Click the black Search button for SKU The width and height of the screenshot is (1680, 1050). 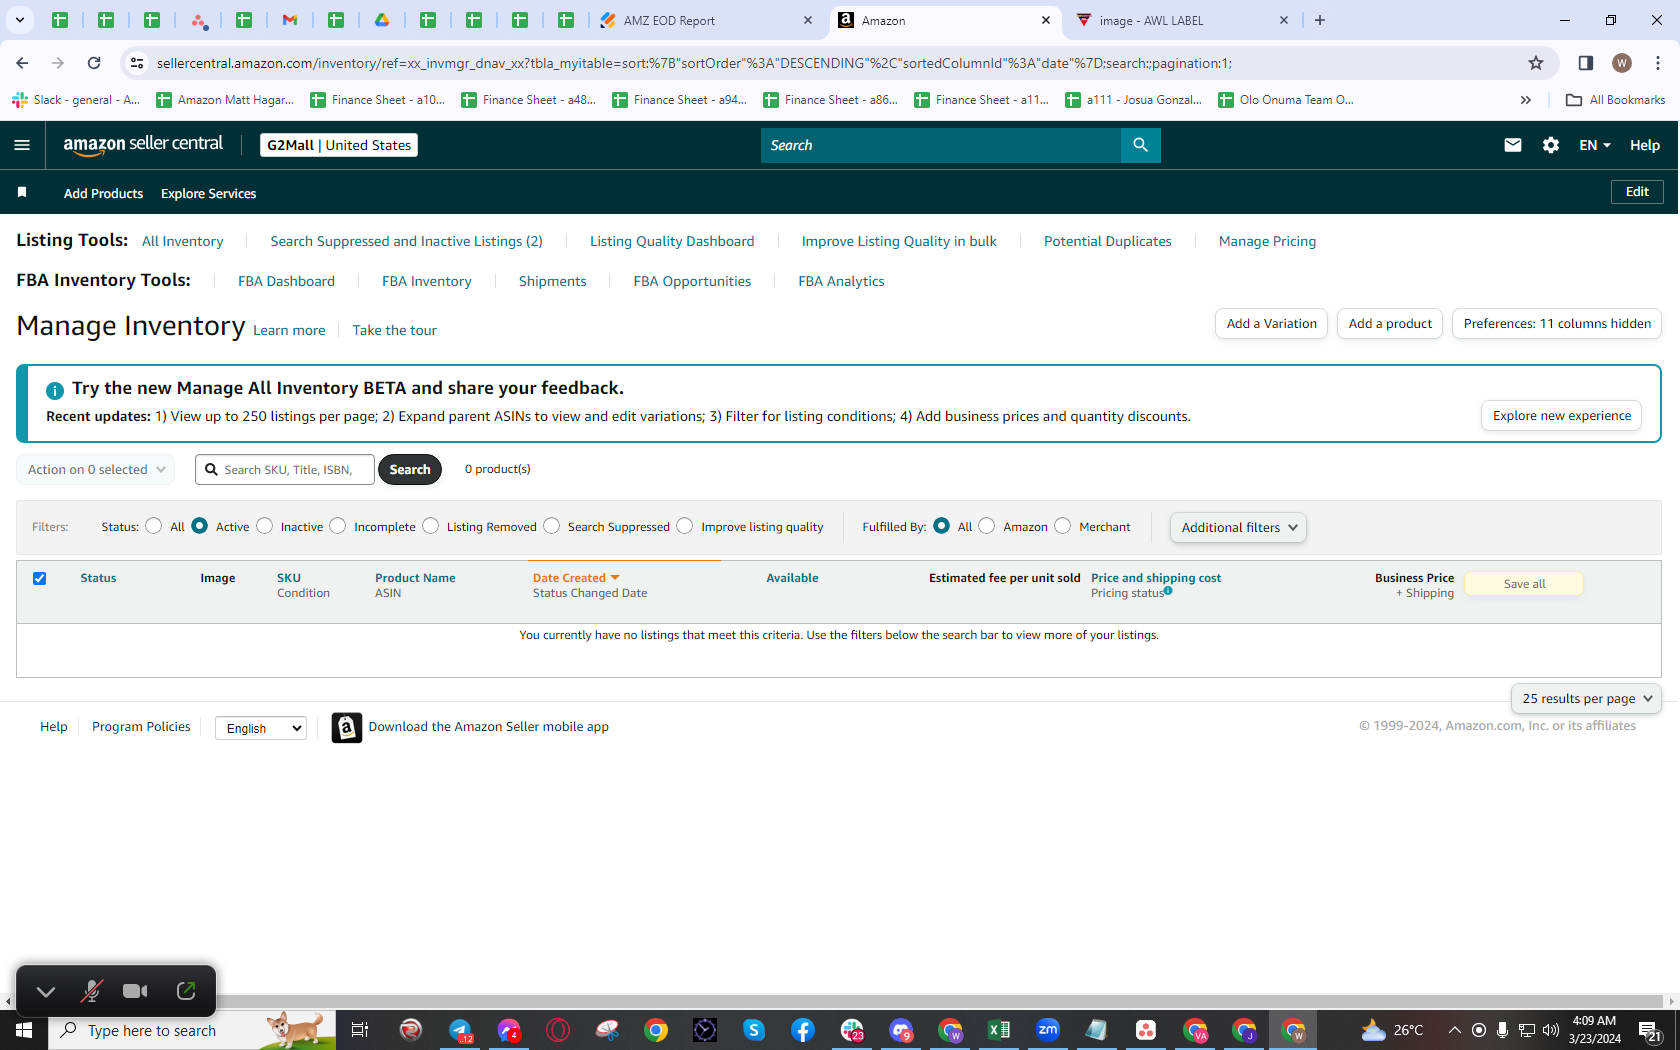point(410,470)
